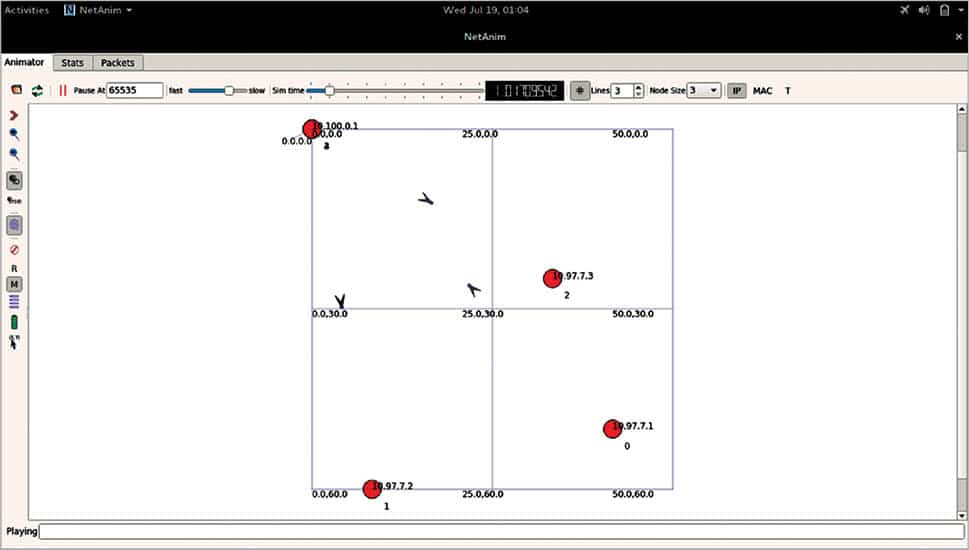Click the airplane mode icon

pos(905,10)
